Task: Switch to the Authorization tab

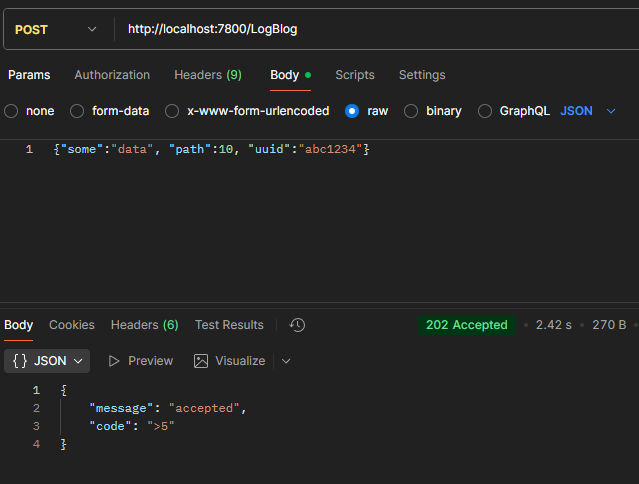Action: 112,75
